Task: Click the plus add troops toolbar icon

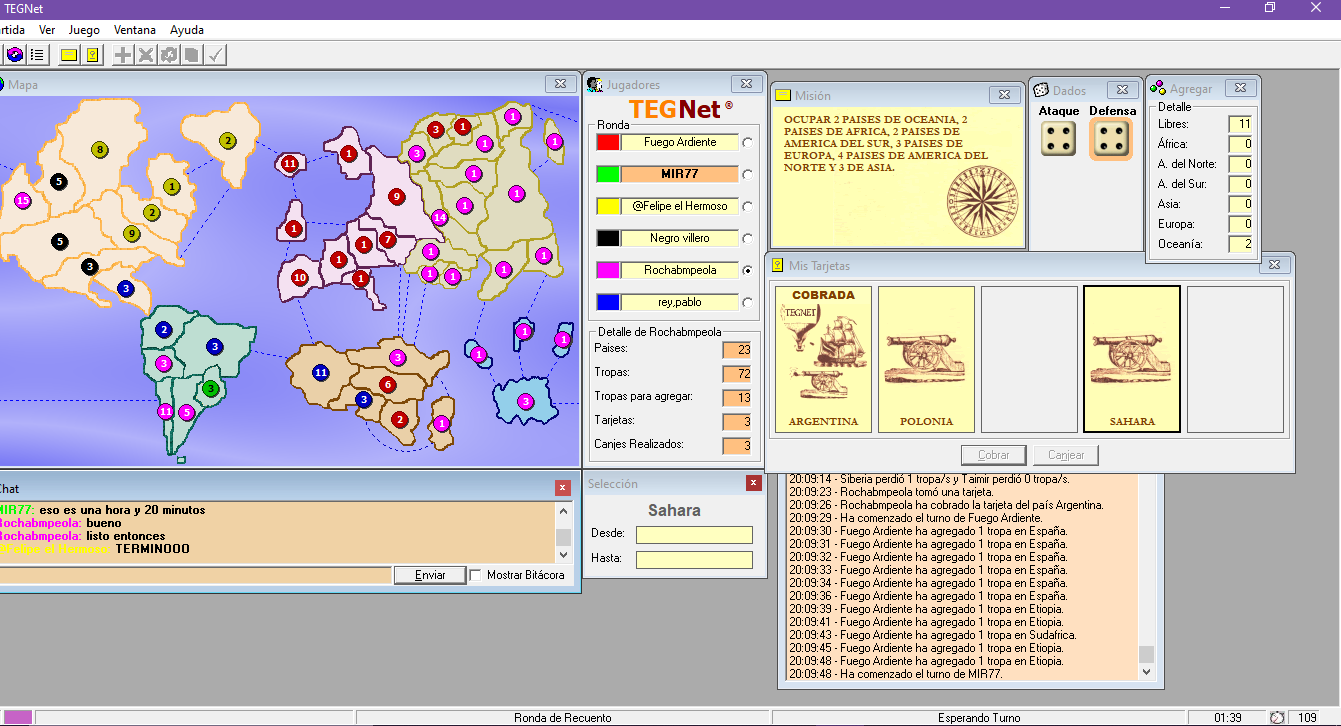Action: (123, 54)
